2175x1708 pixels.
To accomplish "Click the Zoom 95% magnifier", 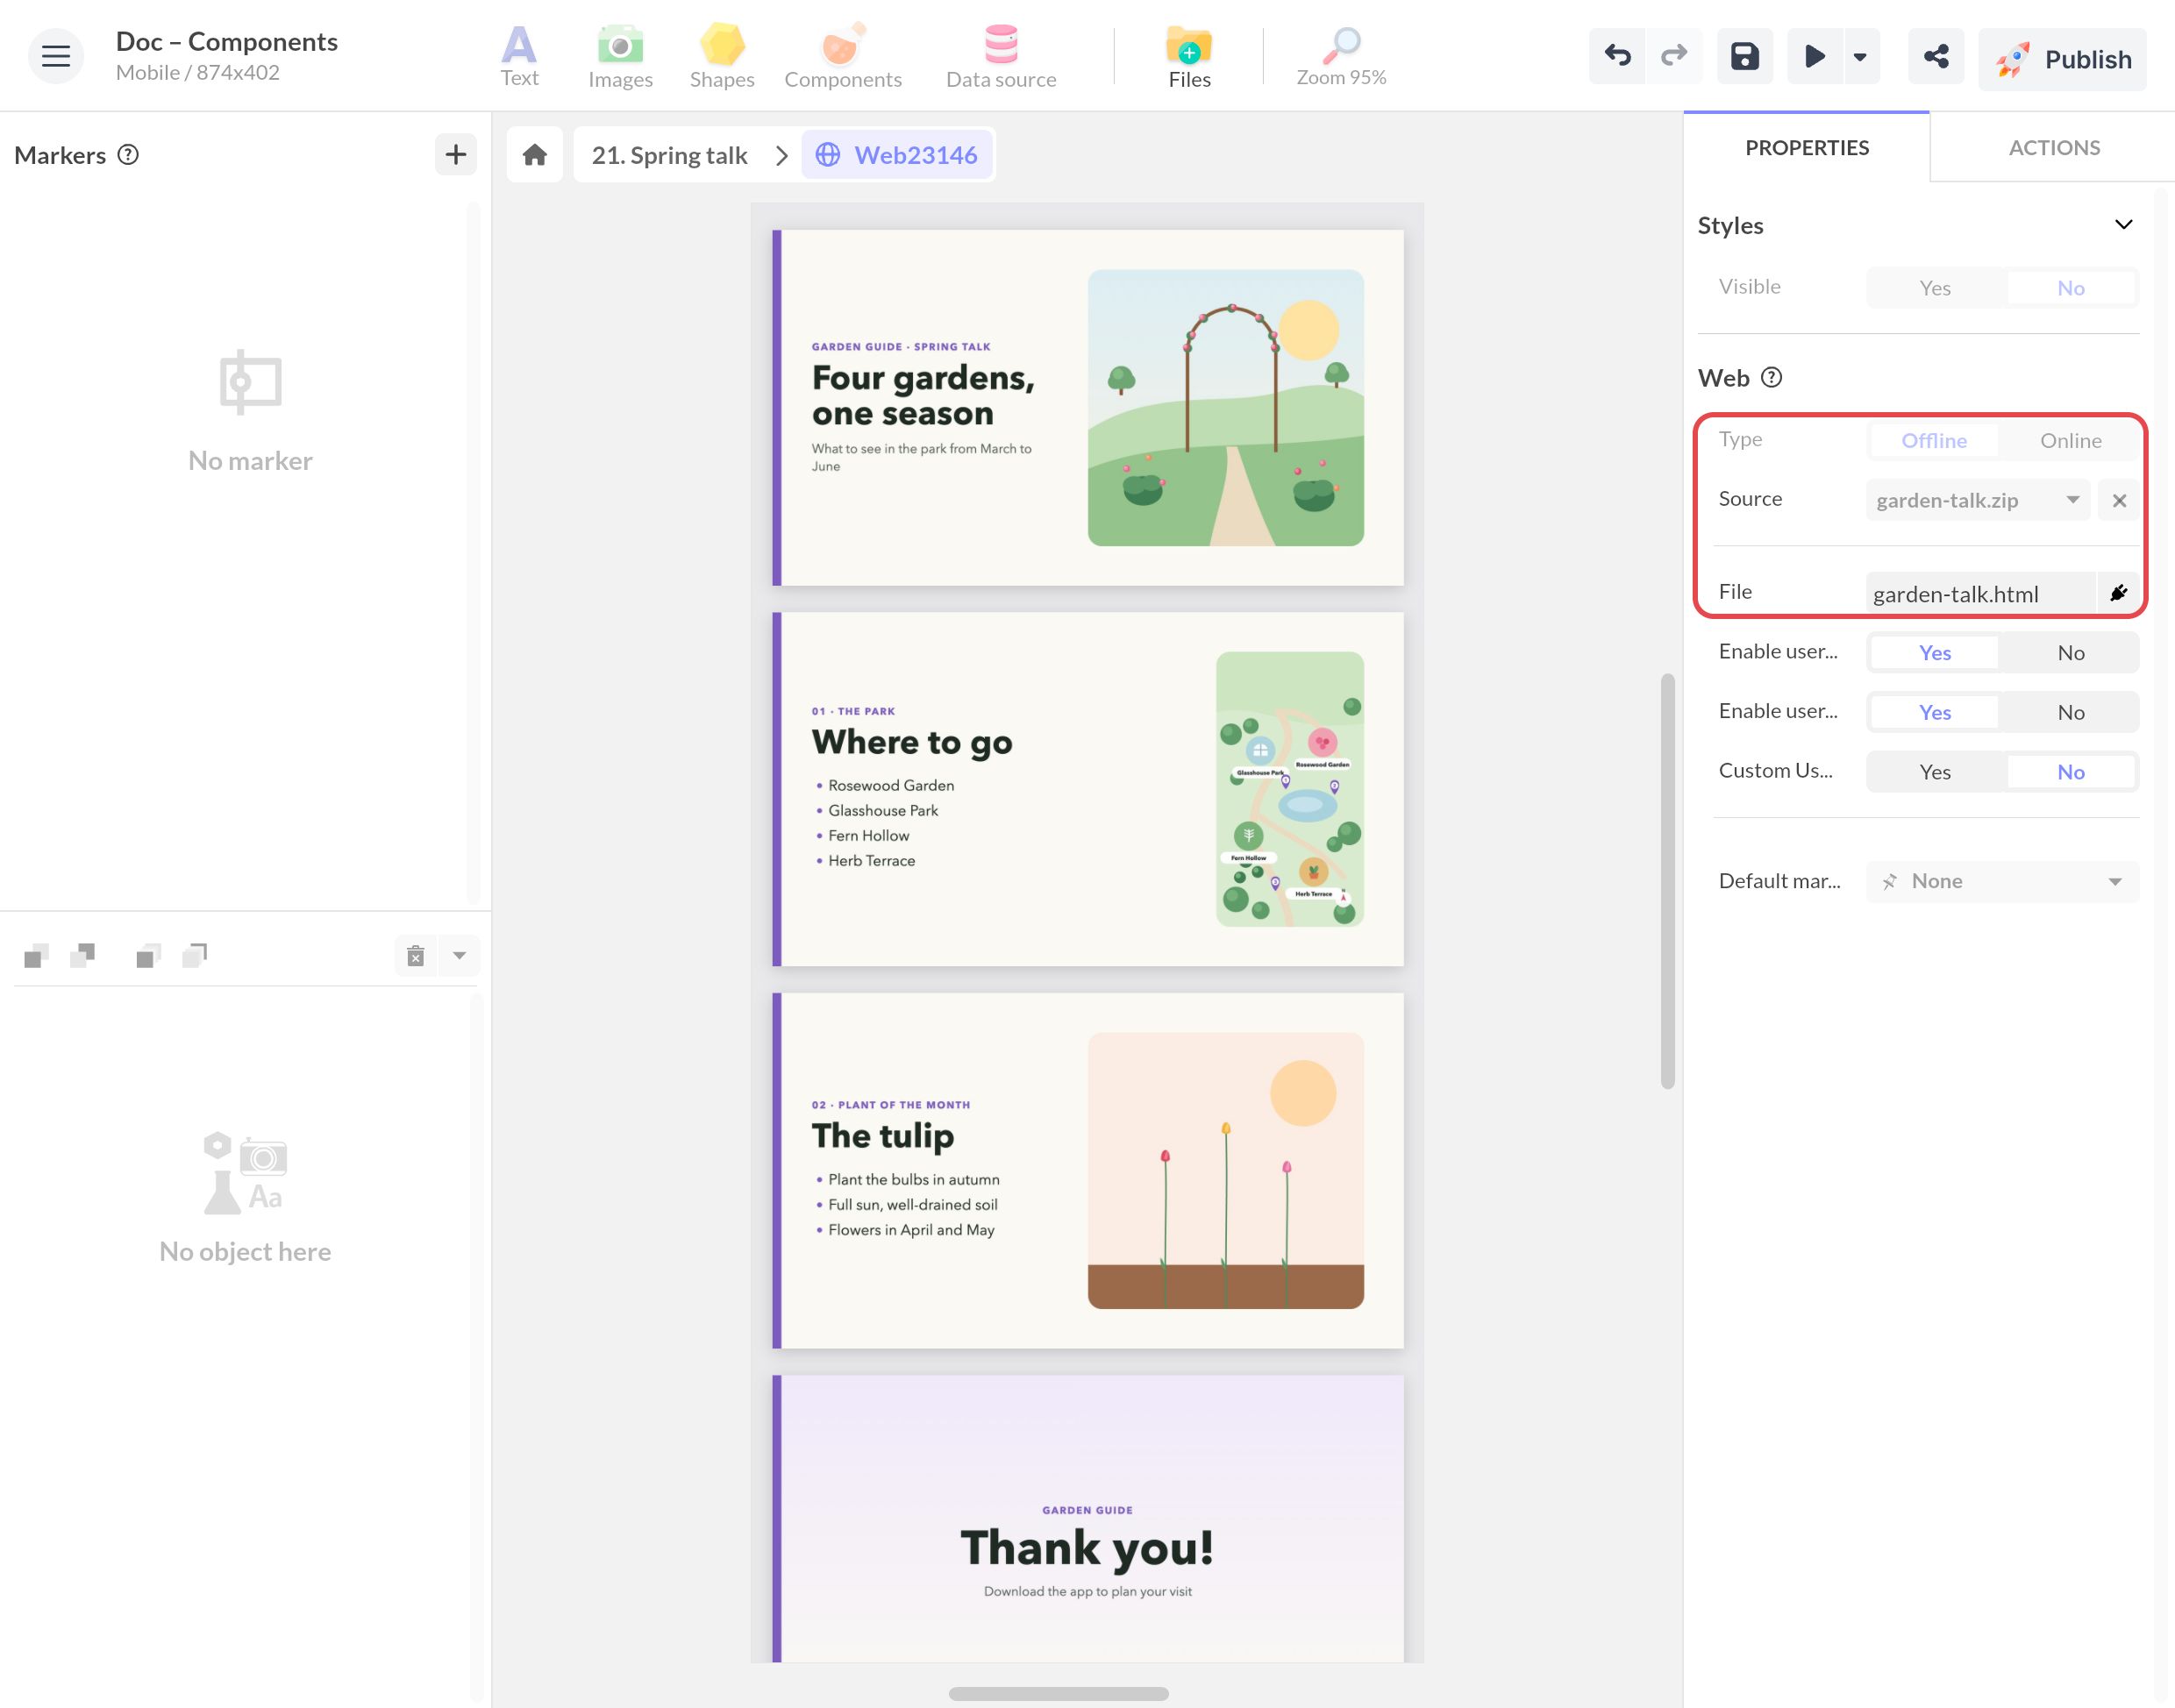I will [x=1341, y=57].
